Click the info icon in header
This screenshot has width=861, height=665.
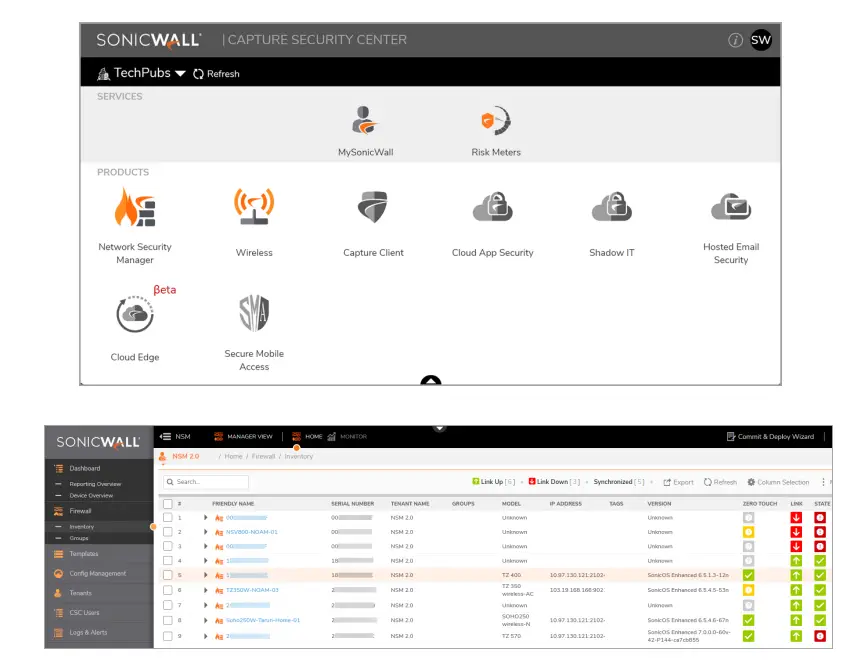[735, 40]
